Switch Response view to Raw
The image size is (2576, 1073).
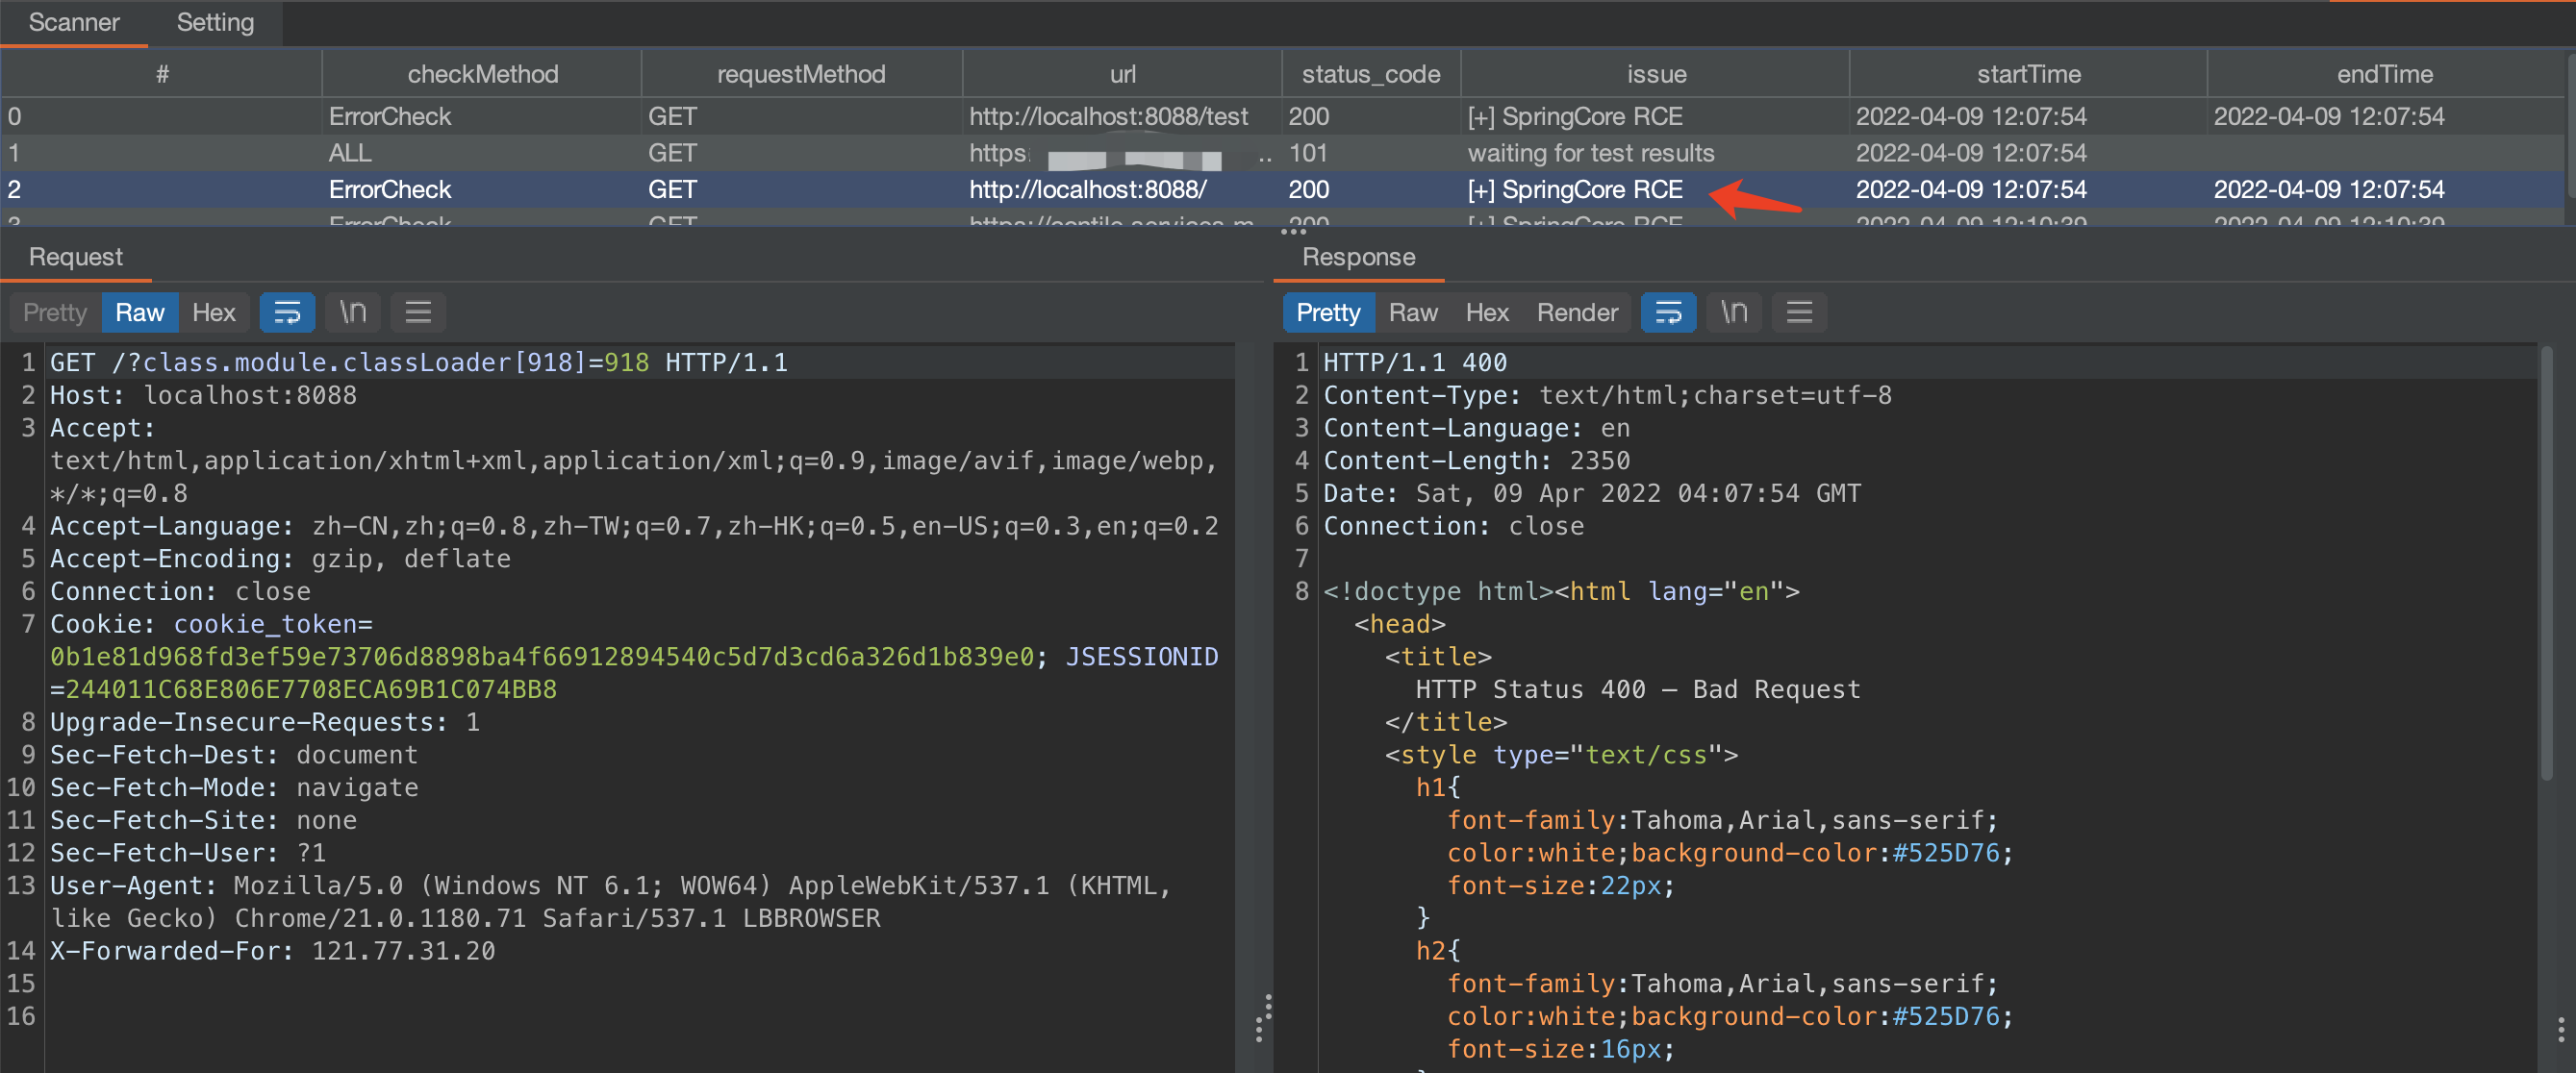point(1412,313)
